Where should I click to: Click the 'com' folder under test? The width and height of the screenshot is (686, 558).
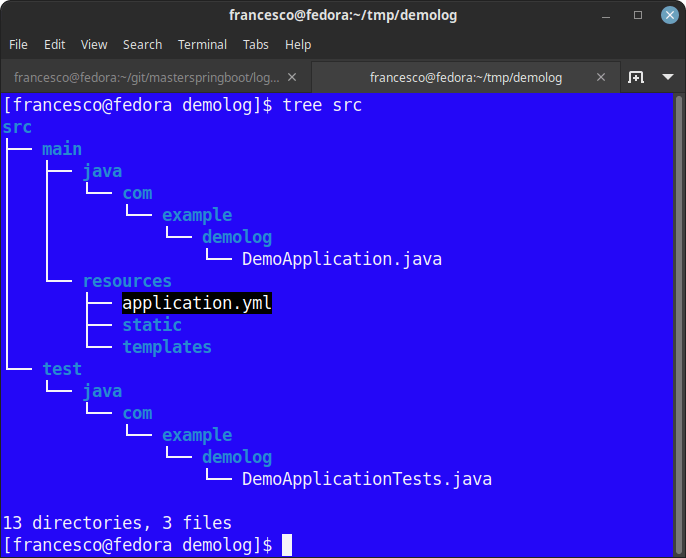[137, 413]
